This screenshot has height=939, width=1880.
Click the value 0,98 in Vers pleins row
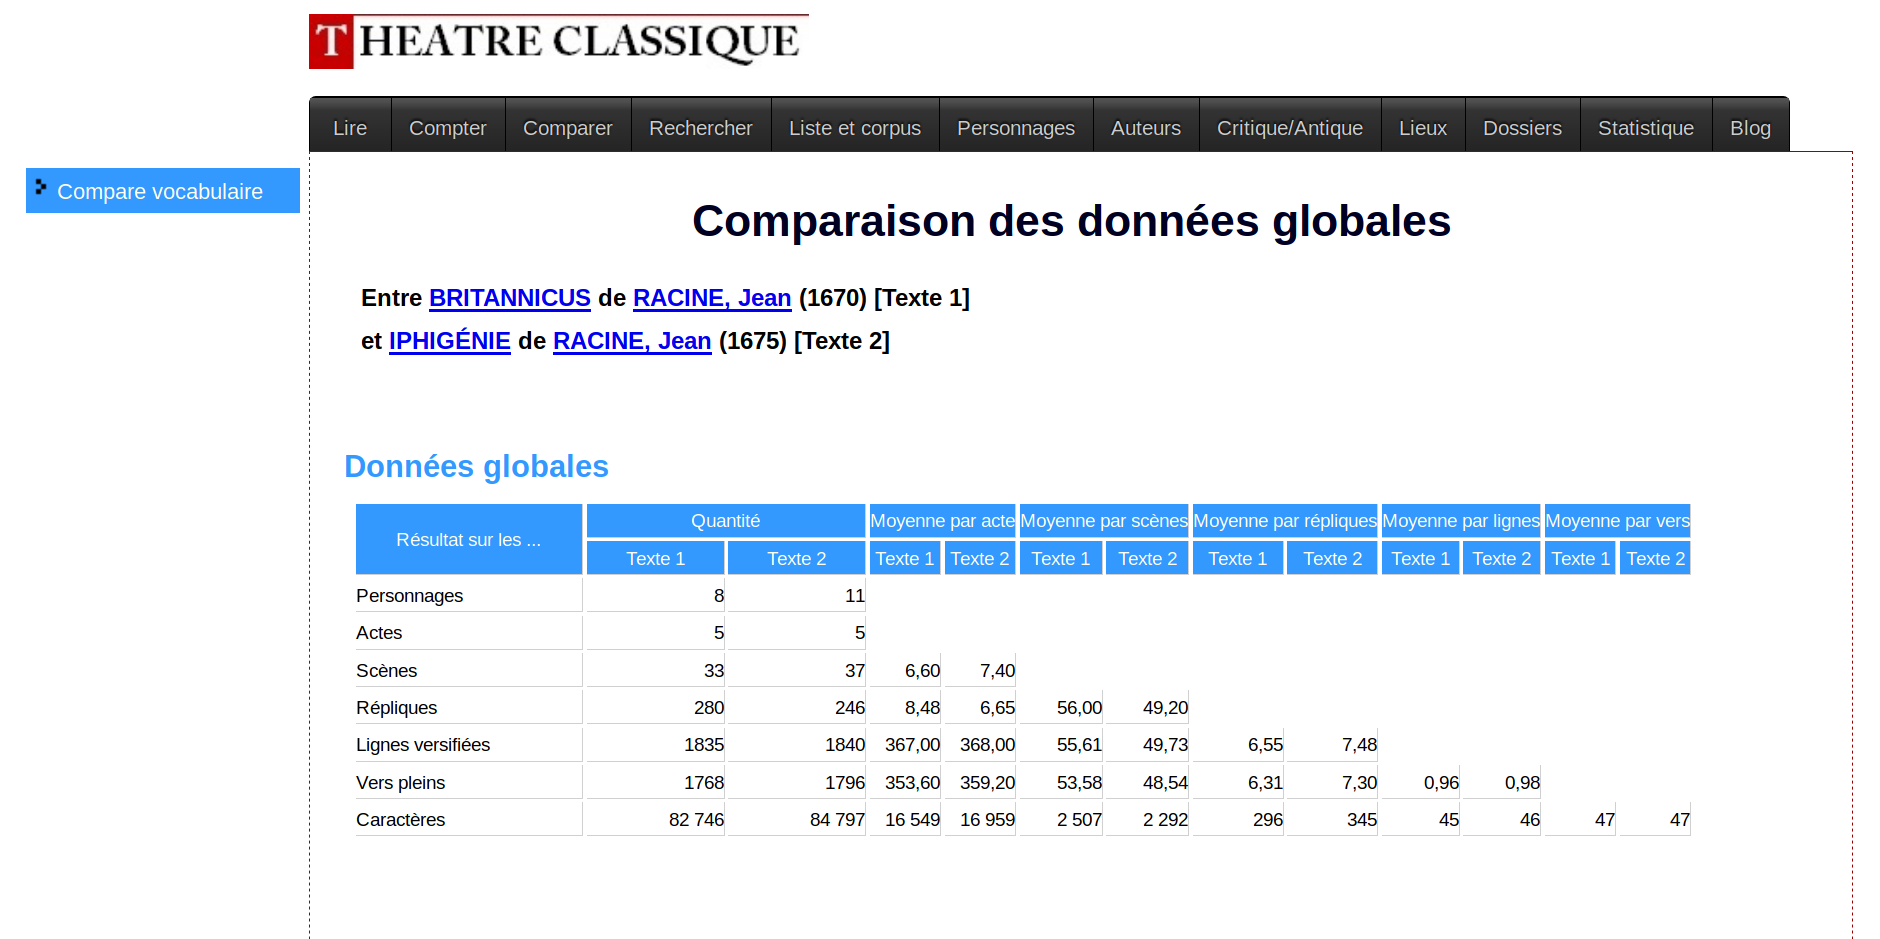click(1522, 782)
